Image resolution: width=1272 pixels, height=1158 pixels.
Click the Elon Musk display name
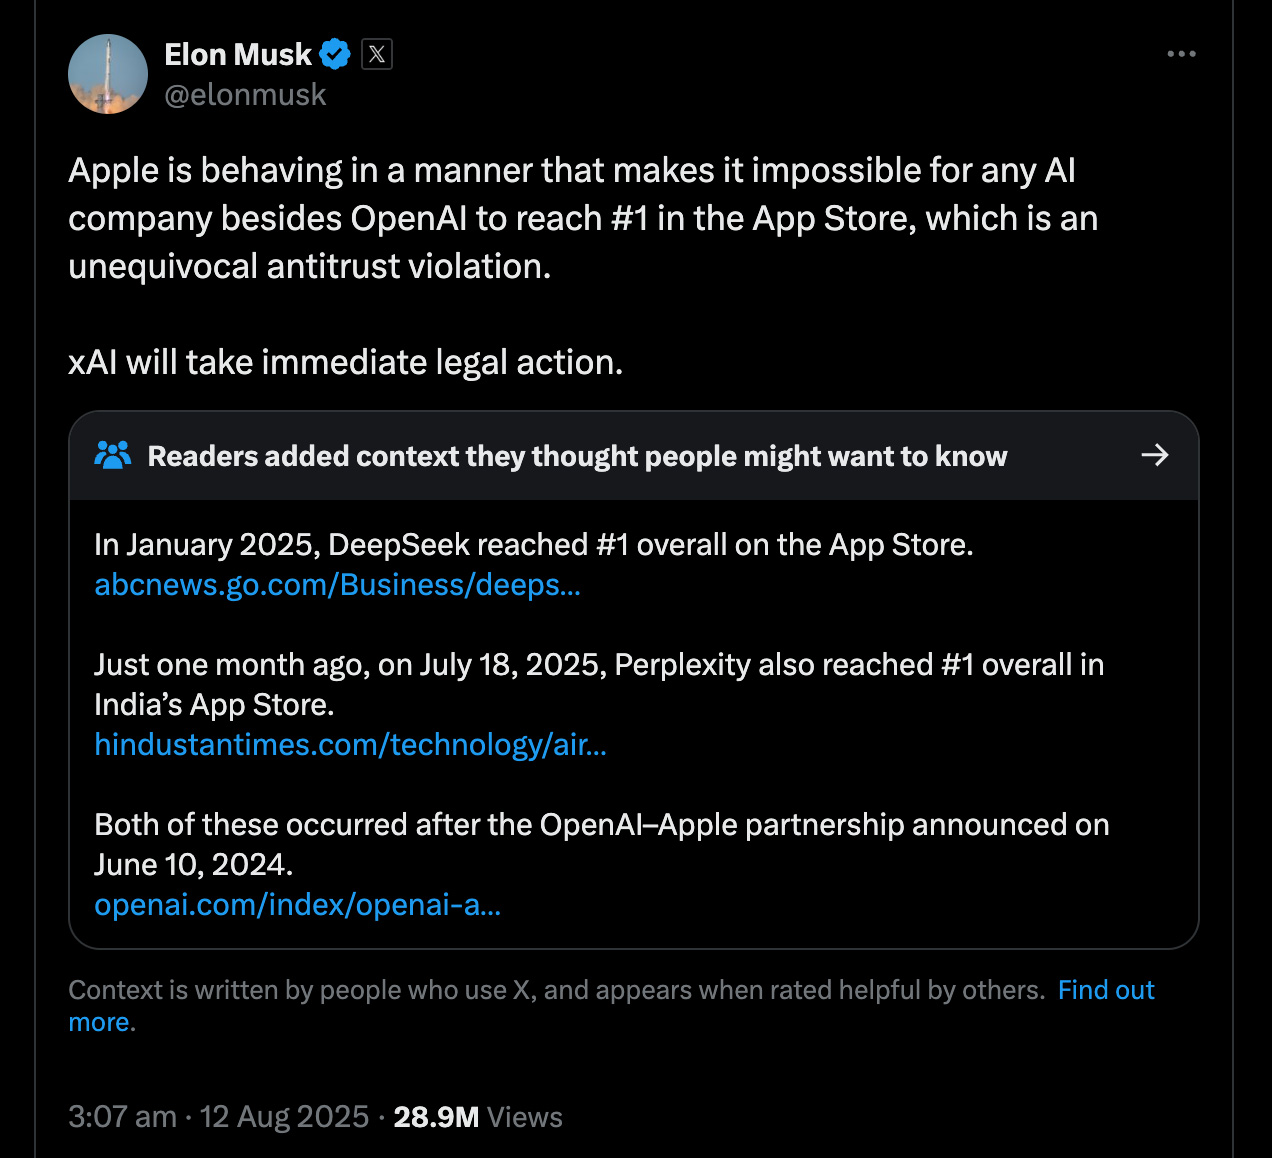tap(239, 54)
